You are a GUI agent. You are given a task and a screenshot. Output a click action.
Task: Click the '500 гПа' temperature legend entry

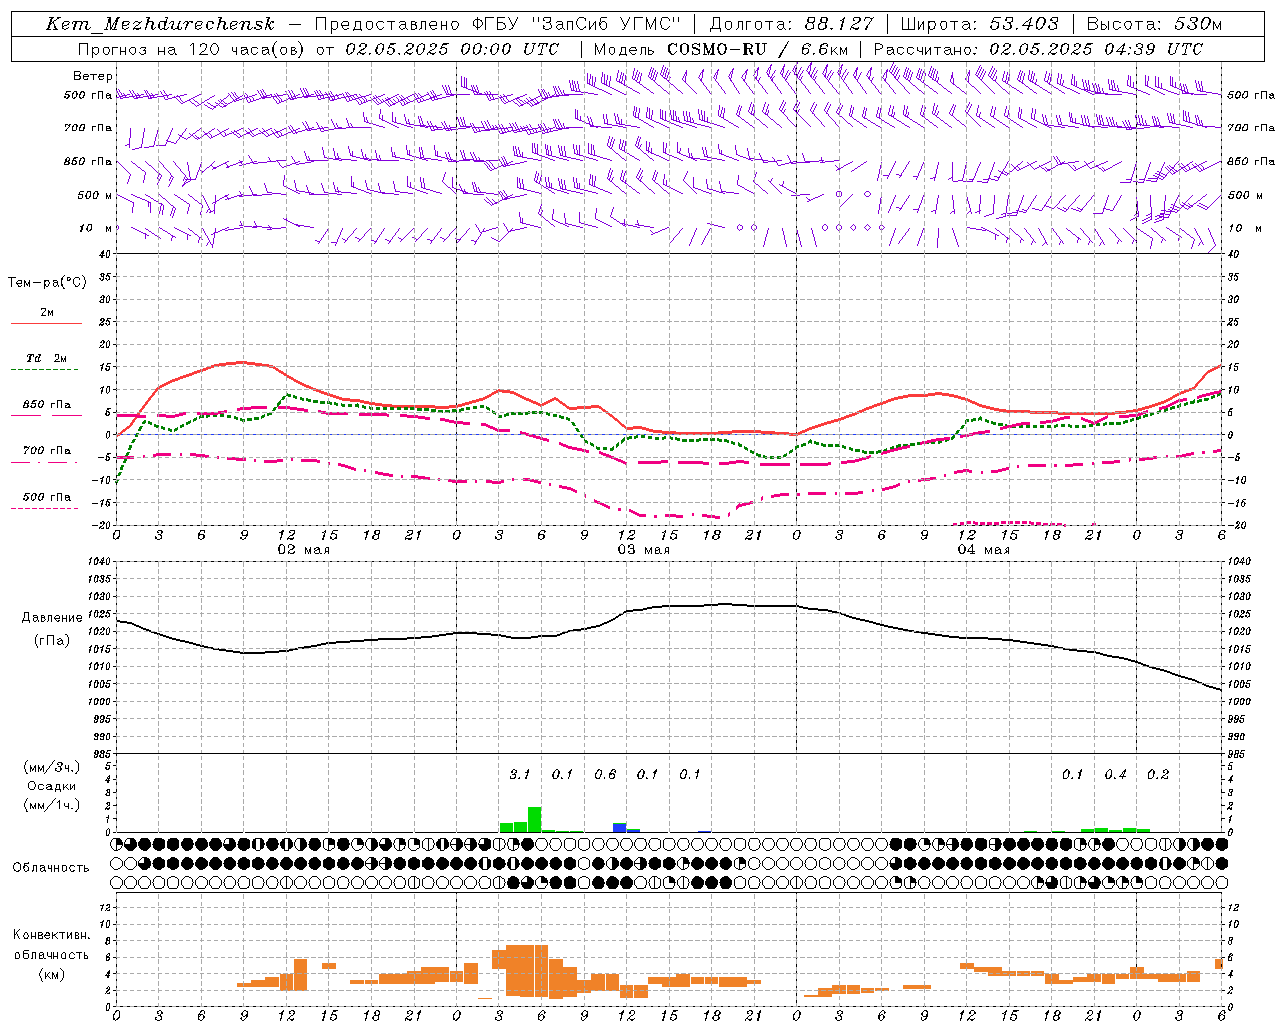click(47, 497)
